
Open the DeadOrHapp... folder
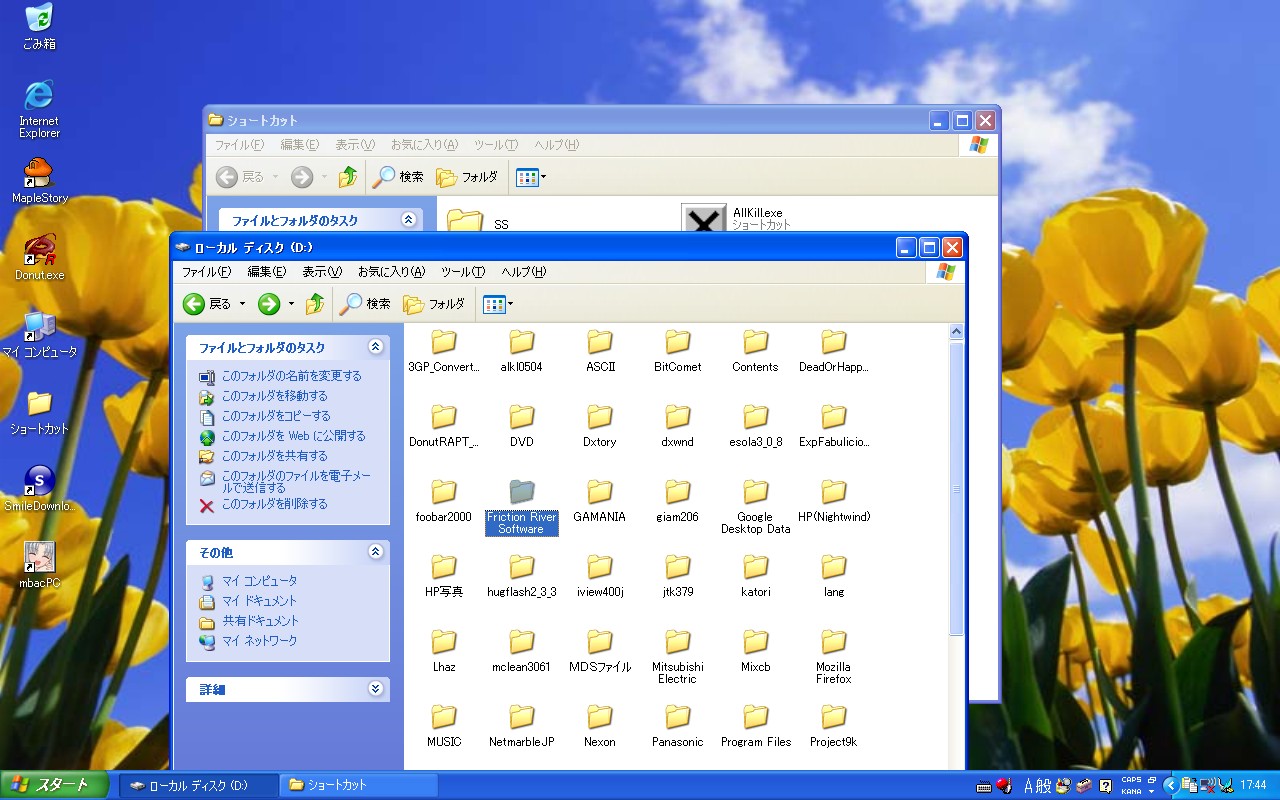click(x=834, y=350)
